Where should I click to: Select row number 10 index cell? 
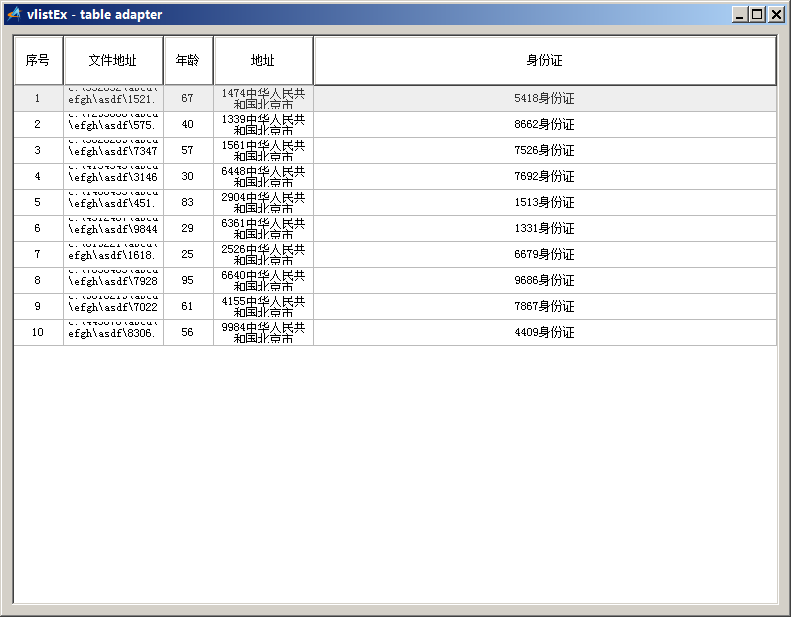pyautogui.click(x=38, y=333)
